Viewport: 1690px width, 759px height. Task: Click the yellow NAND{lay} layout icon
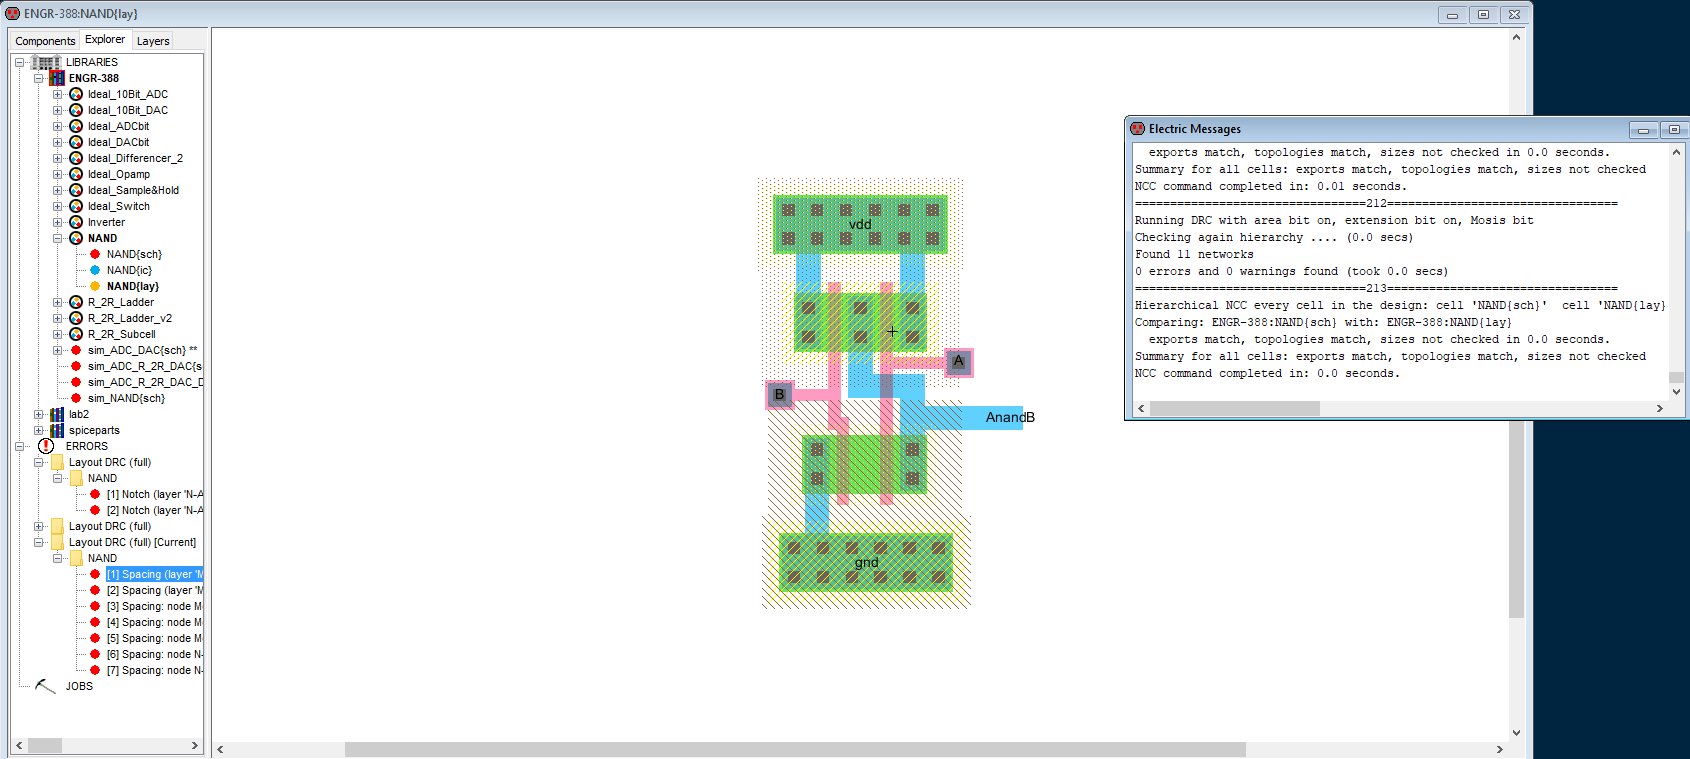click(x=95, y=286)
